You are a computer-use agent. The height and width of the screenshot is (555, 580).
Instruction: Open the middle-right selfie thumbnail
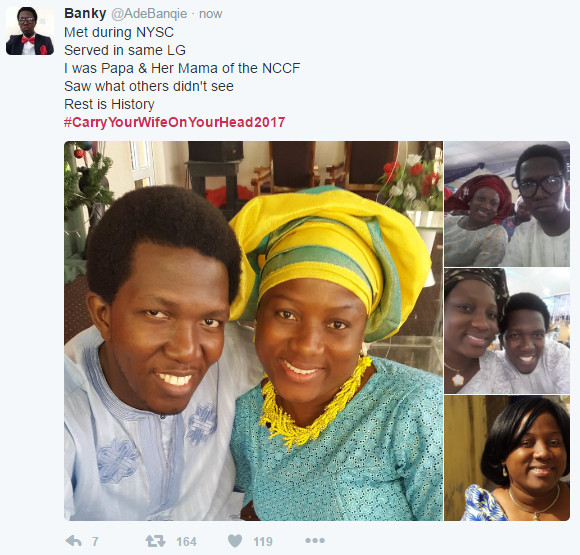[x=507, y=331]
